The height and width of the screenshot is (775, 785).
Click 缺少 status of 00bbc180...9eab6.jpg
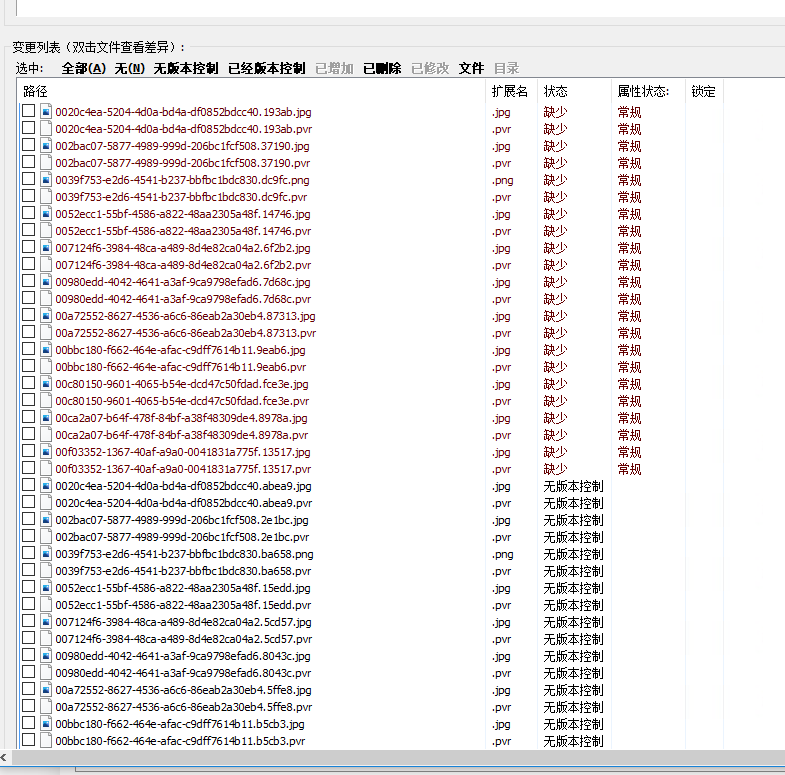[555, 350]
